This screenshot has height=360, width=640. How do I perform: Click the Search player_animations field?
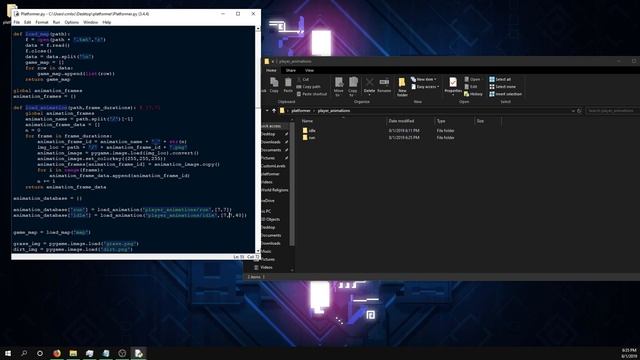pyautogui.click(x=612, y=111)
